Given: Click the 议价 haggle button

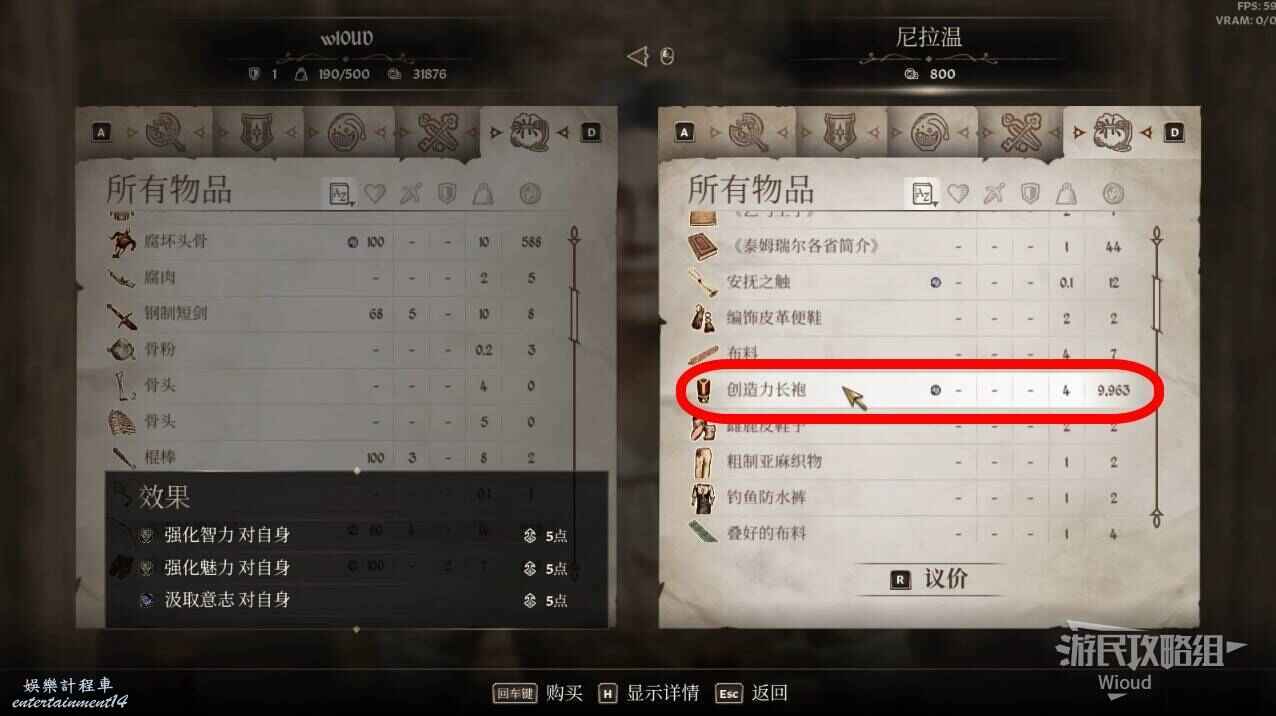Looking at the screenshot, I should tap(929, 579).
